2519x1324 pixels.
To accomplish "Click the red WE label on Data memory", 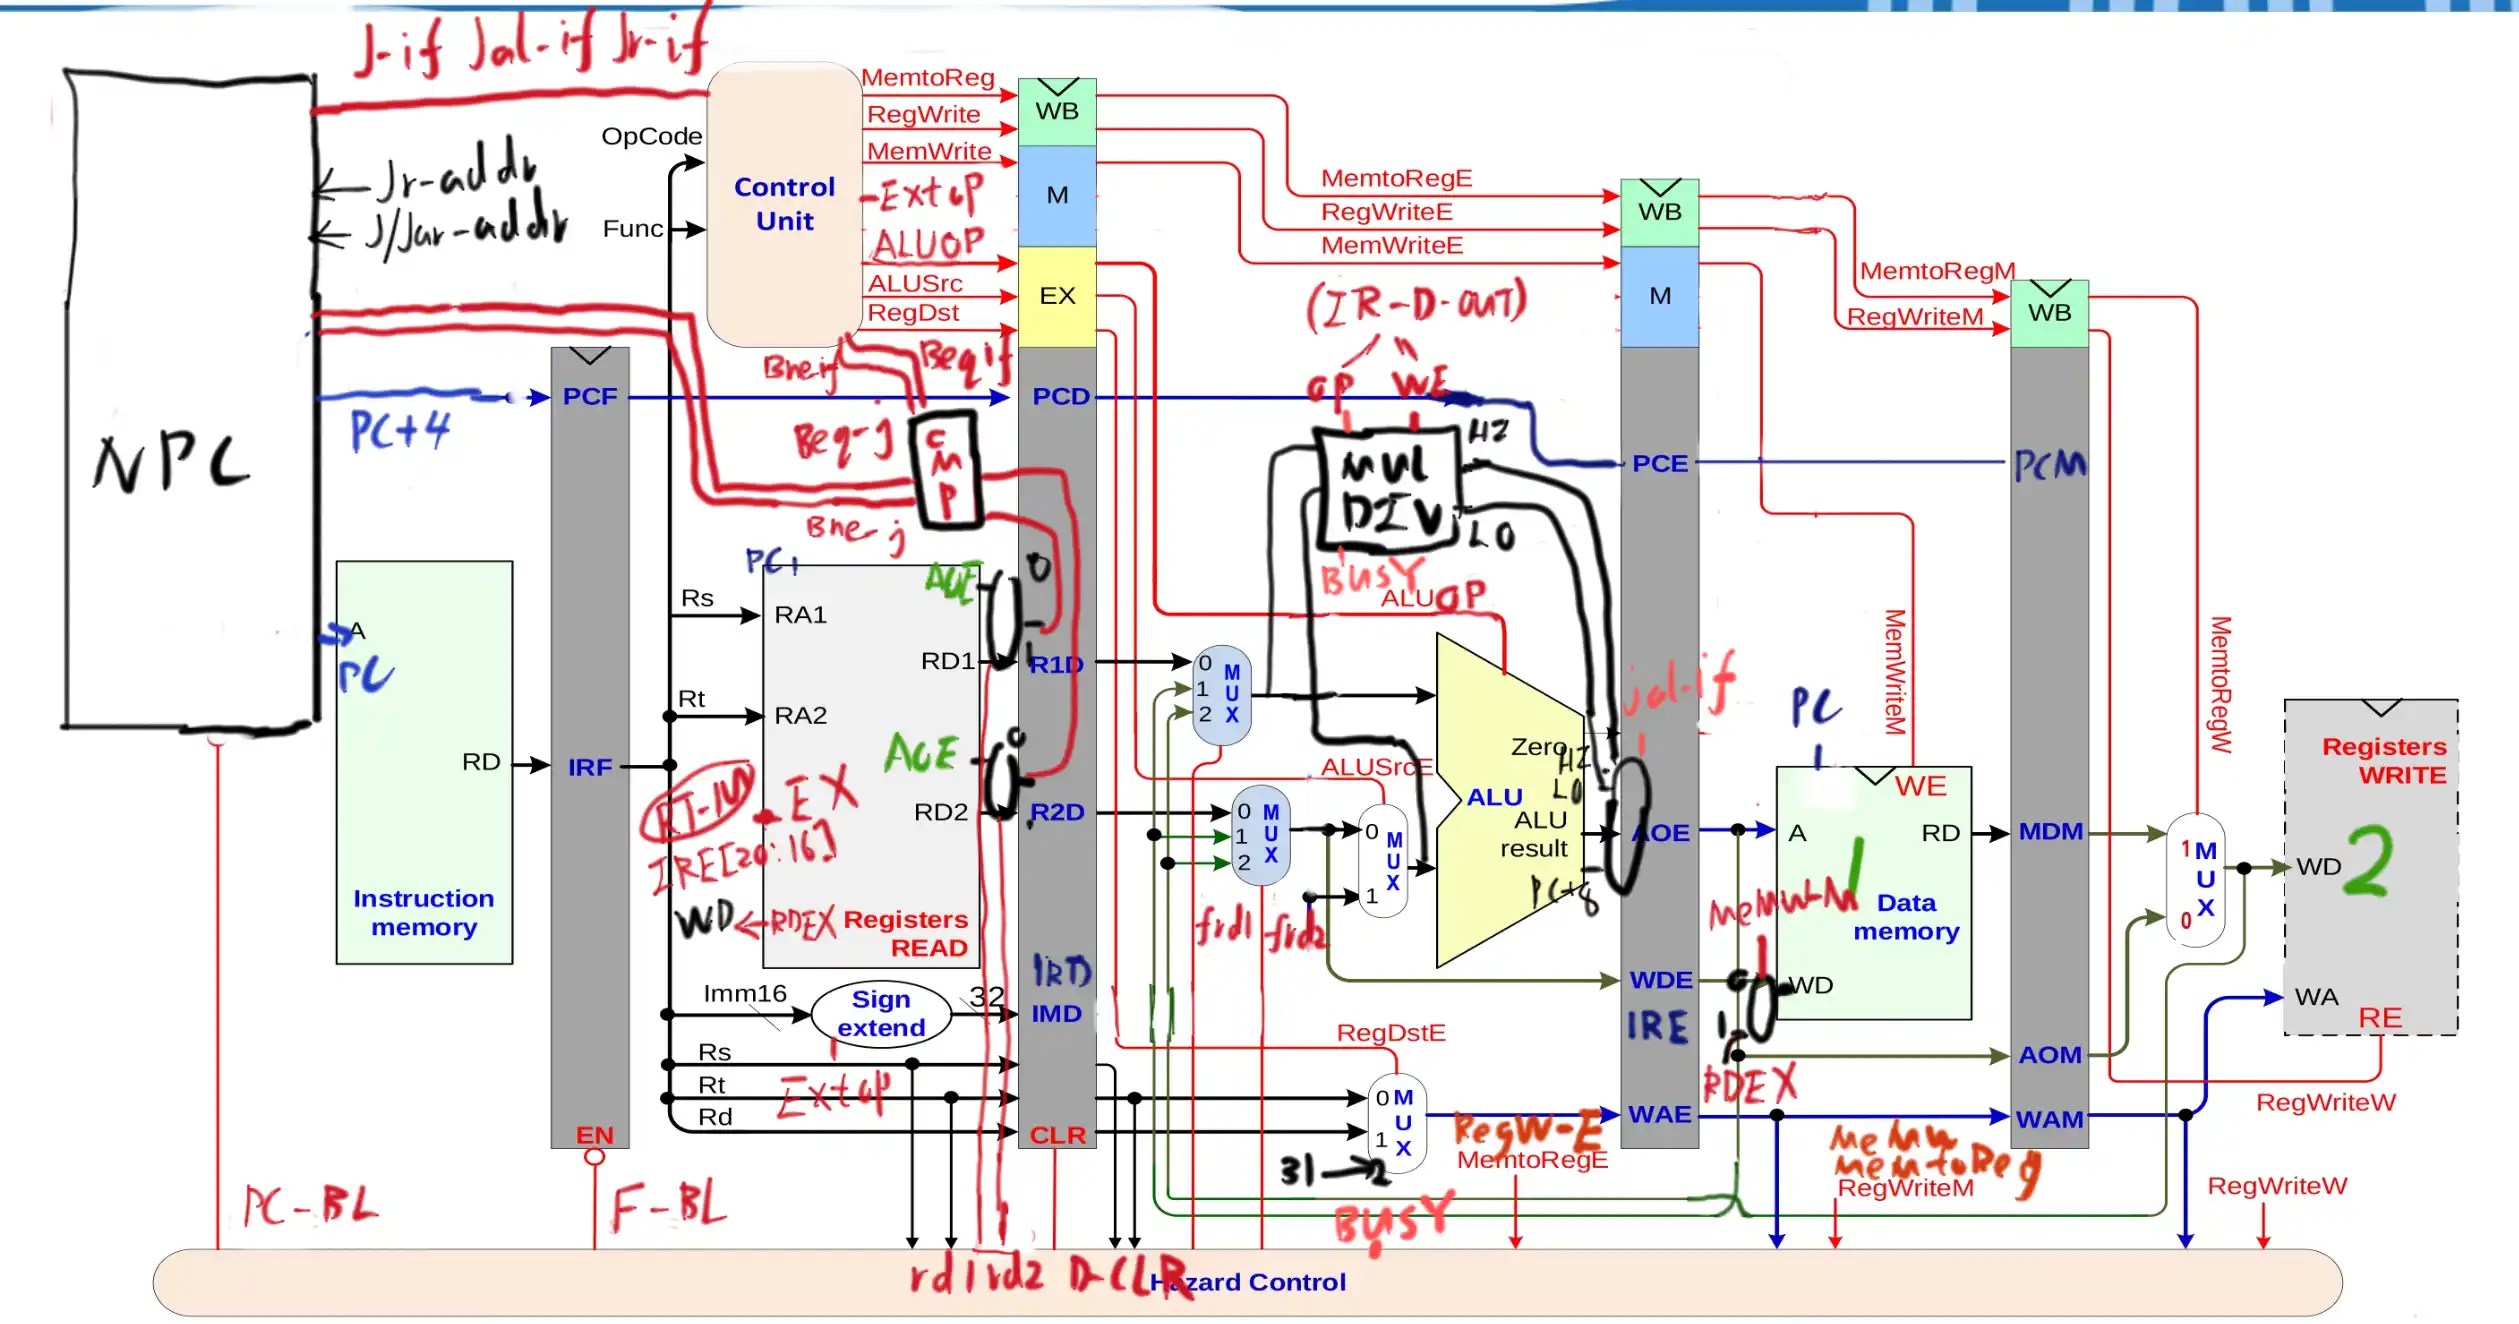I will tap(1920, 786).
